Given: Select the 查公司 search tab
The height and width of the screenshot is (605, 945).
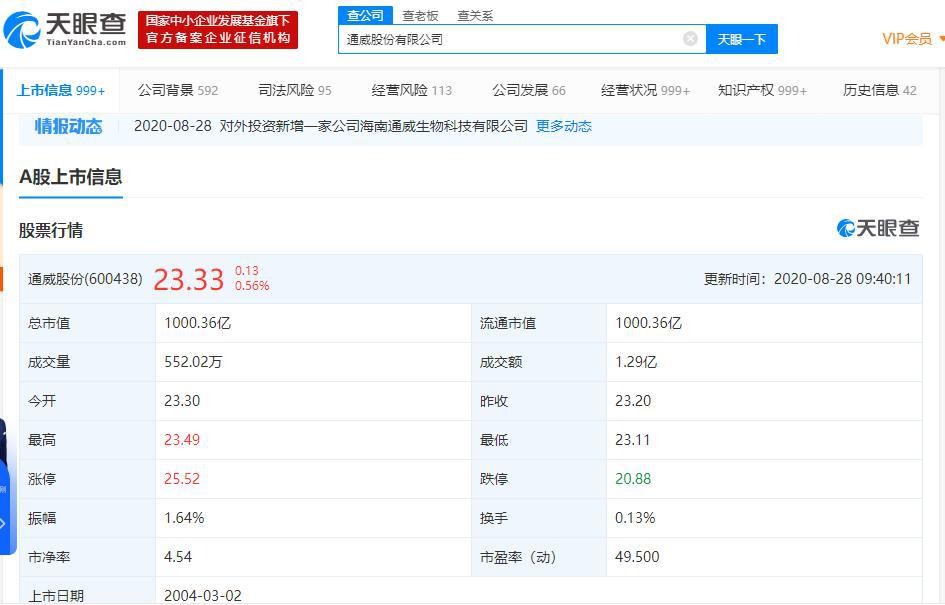Looking at the screenshot, I should click(365, 16).
